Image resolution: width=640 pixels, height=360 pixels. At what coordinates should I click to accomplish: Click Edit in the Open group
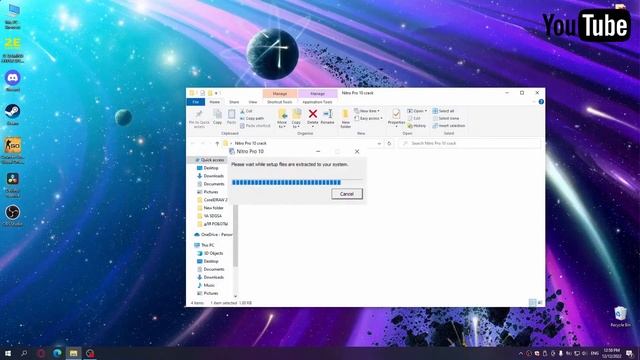(414, 118)
